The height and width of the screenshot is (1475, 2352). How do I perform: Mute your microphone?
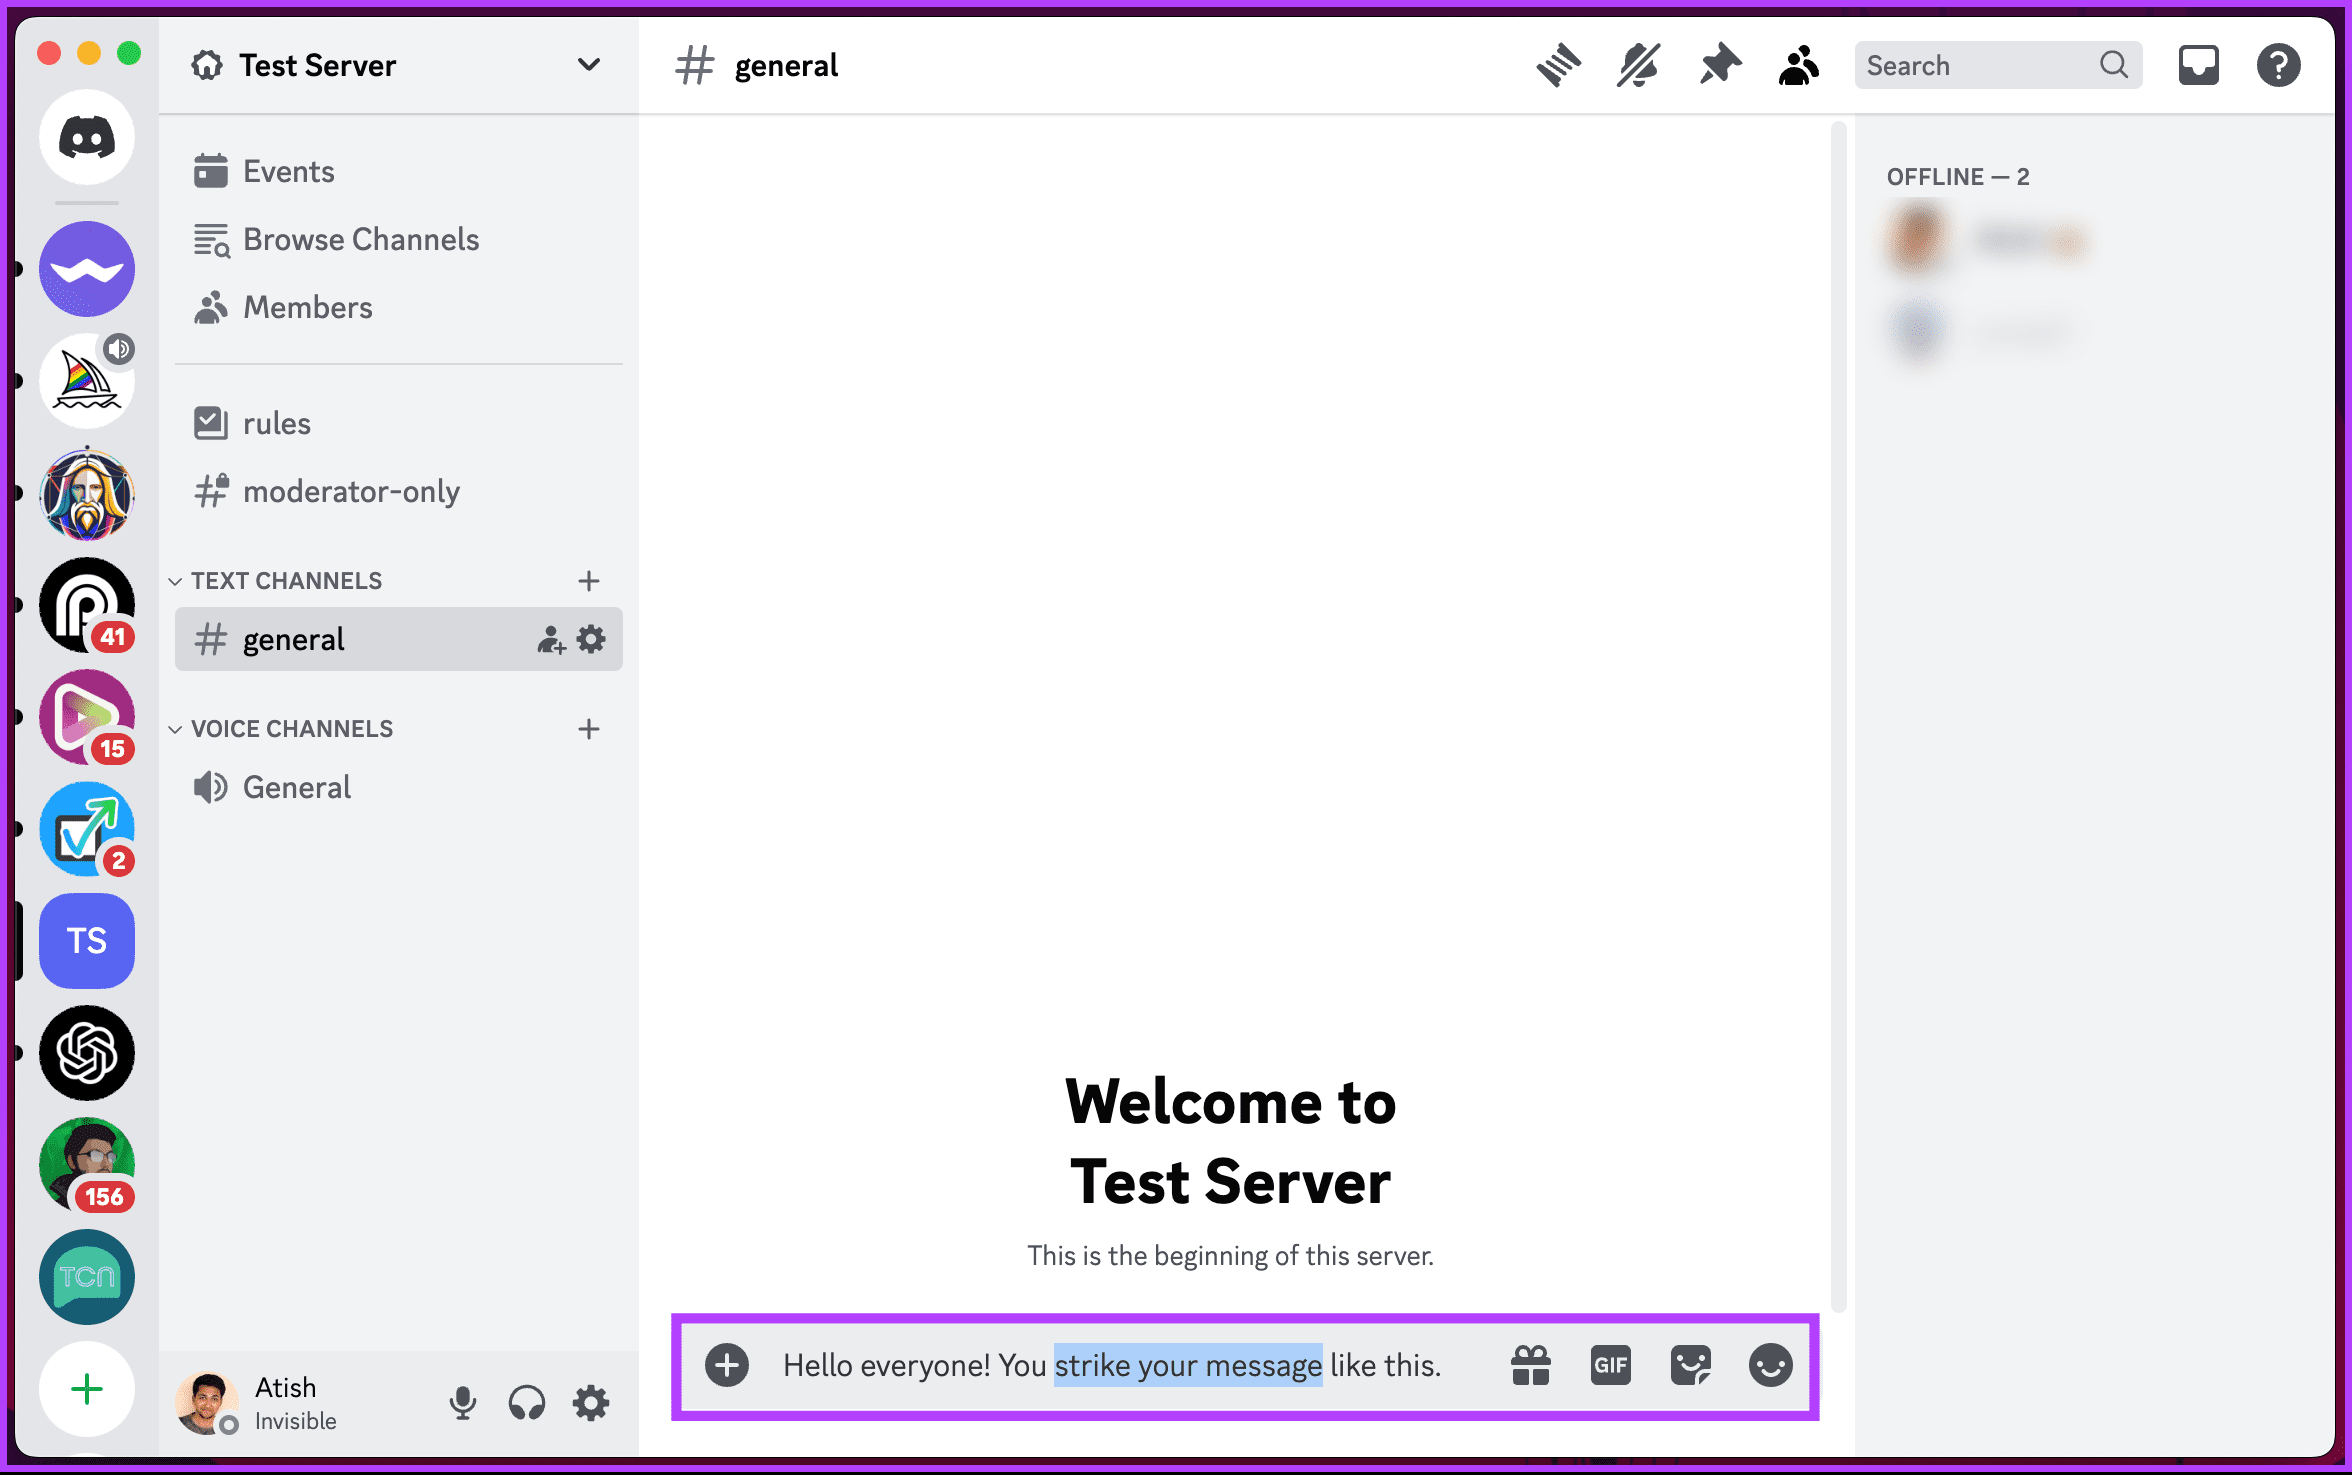tap(462, 1402)
